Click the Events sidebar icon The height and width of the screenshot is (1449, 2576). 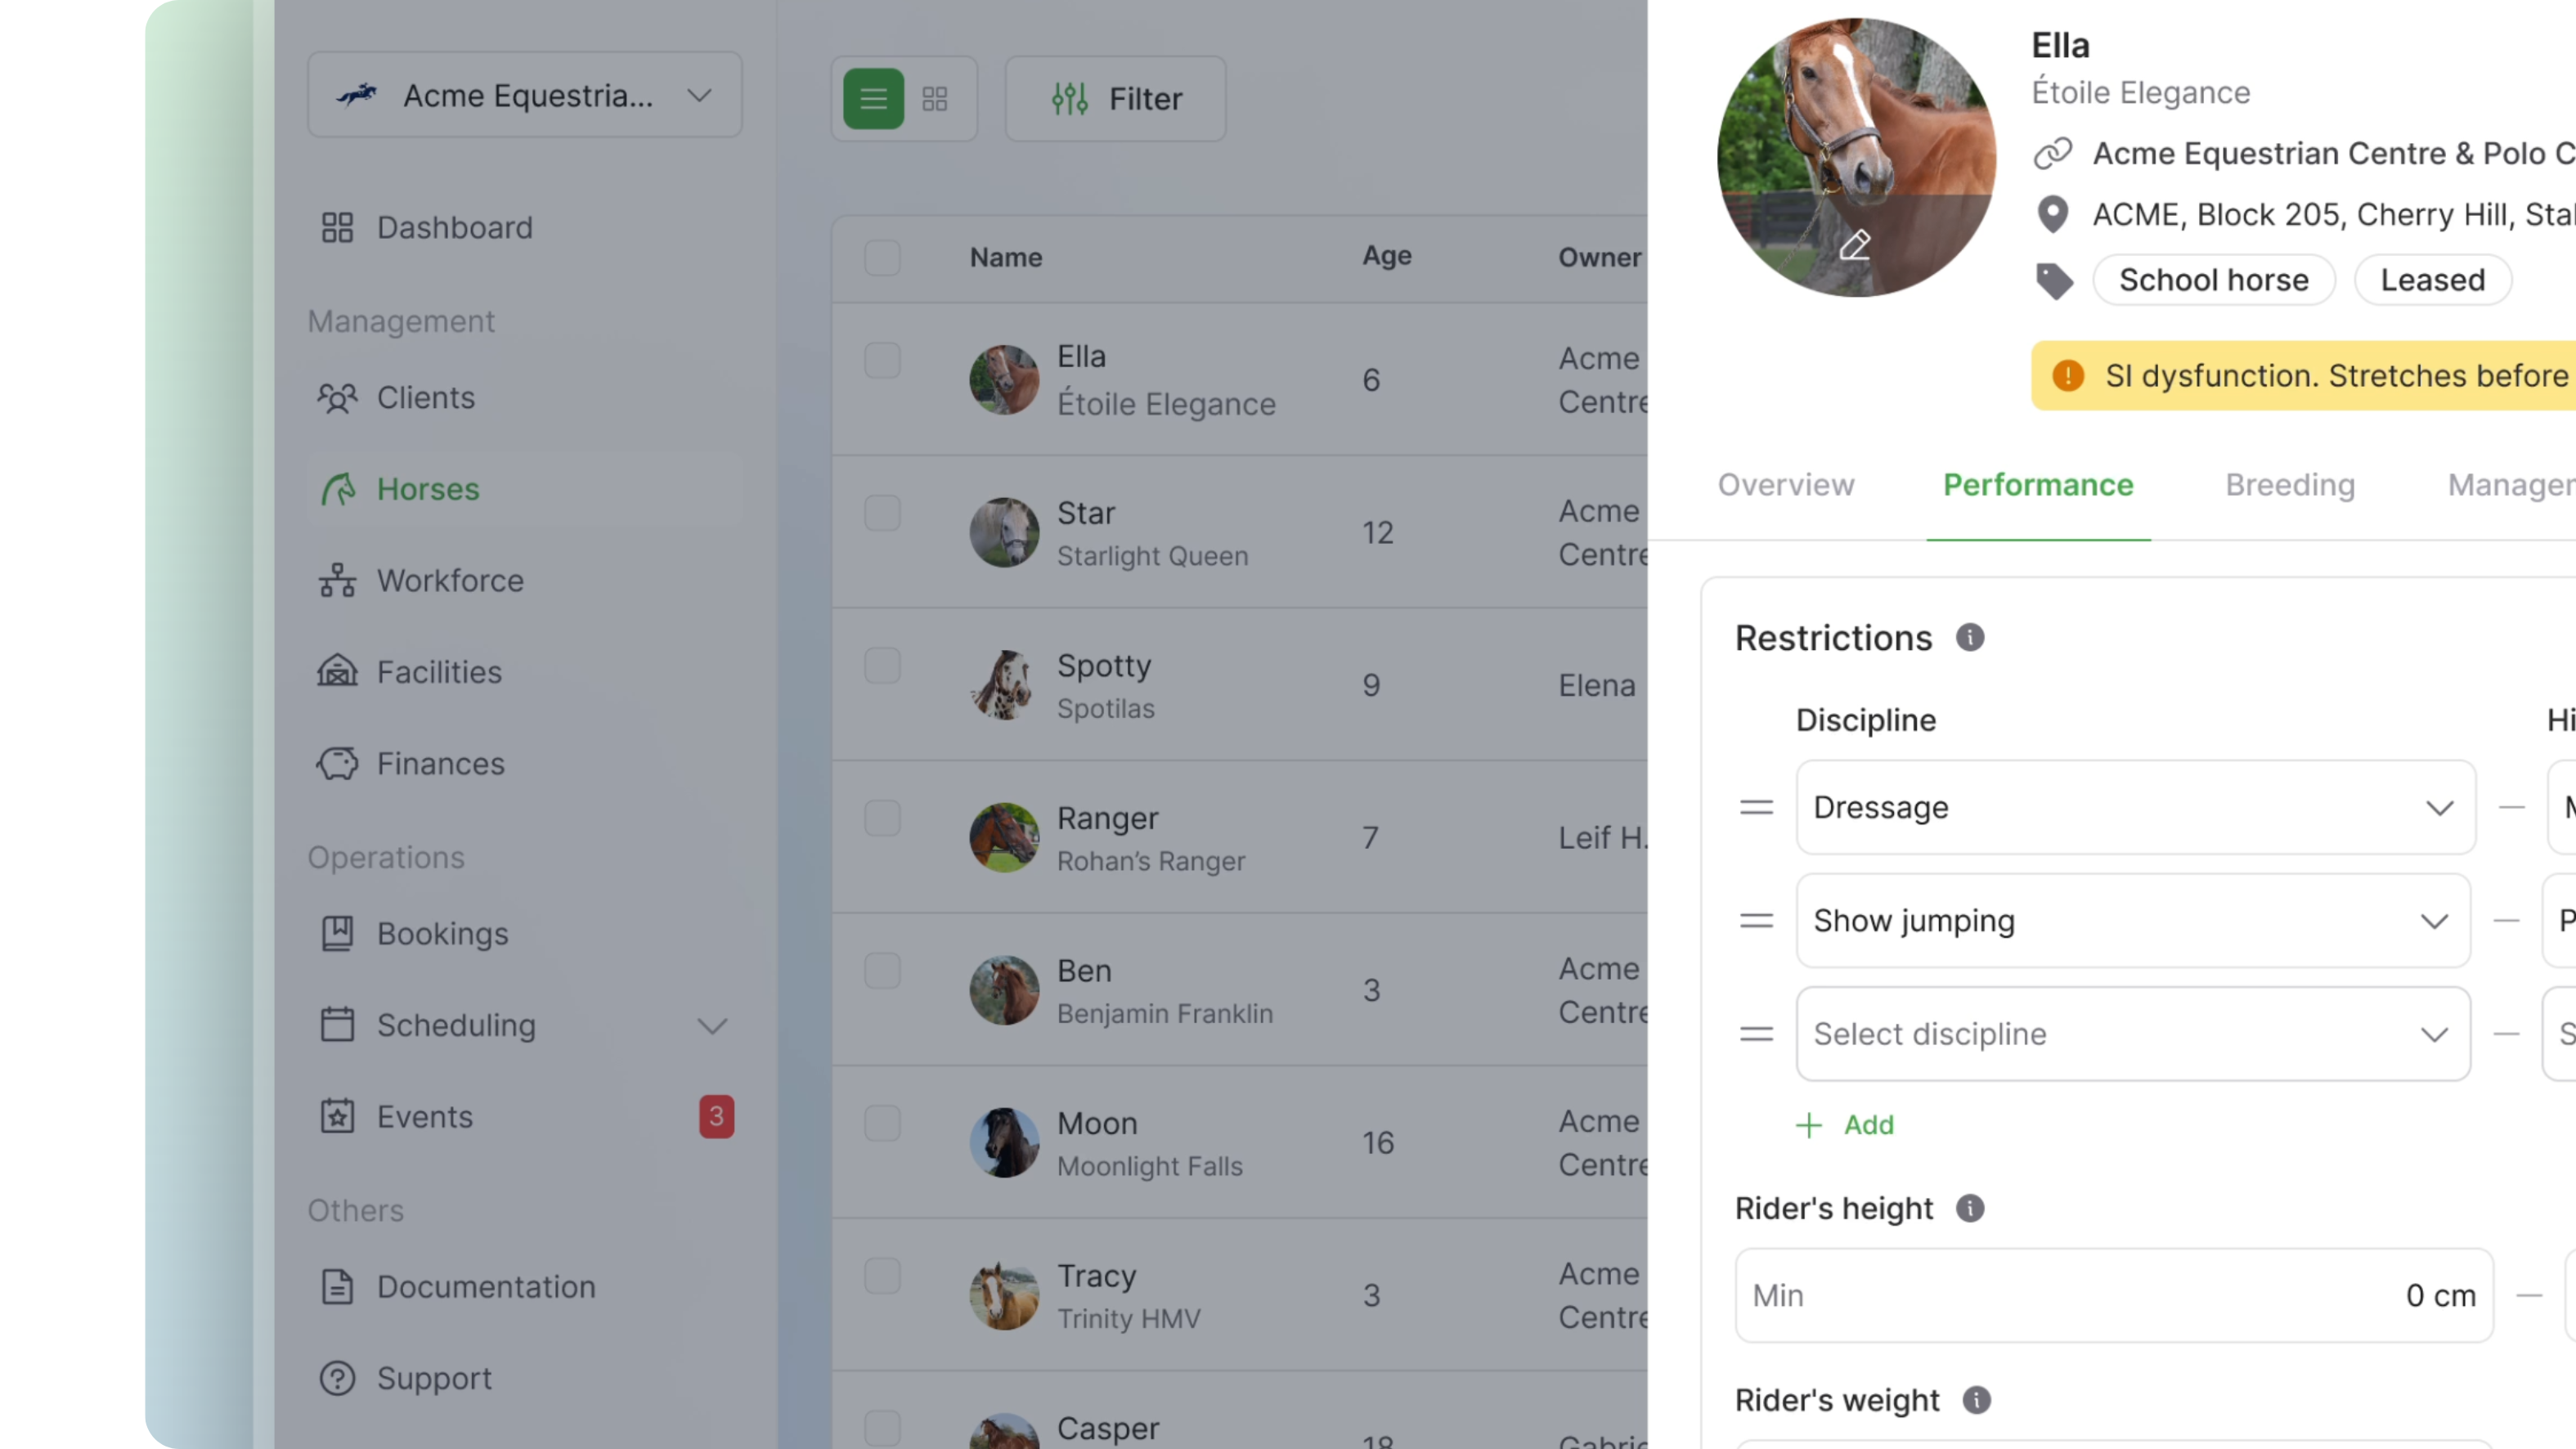click(338, 1116)
